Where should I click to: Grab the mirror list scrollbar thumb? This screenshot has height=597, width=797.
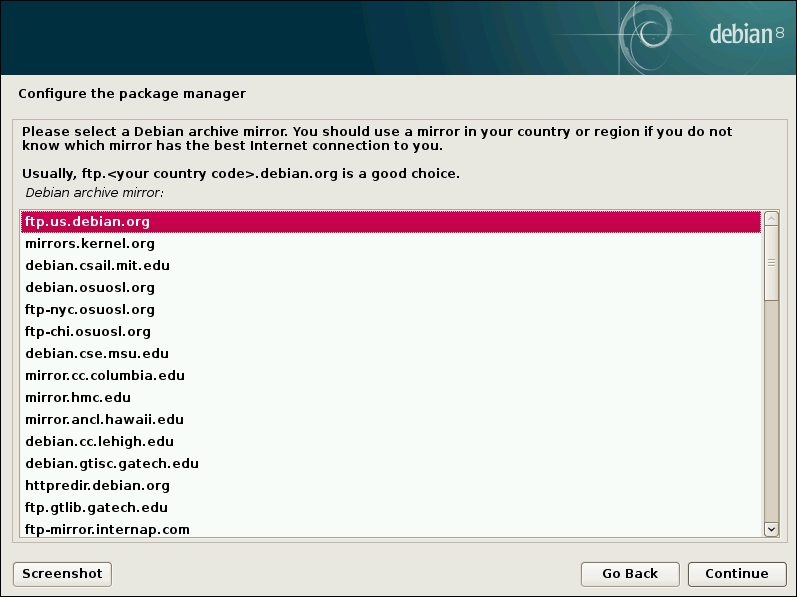click(771, 263)
